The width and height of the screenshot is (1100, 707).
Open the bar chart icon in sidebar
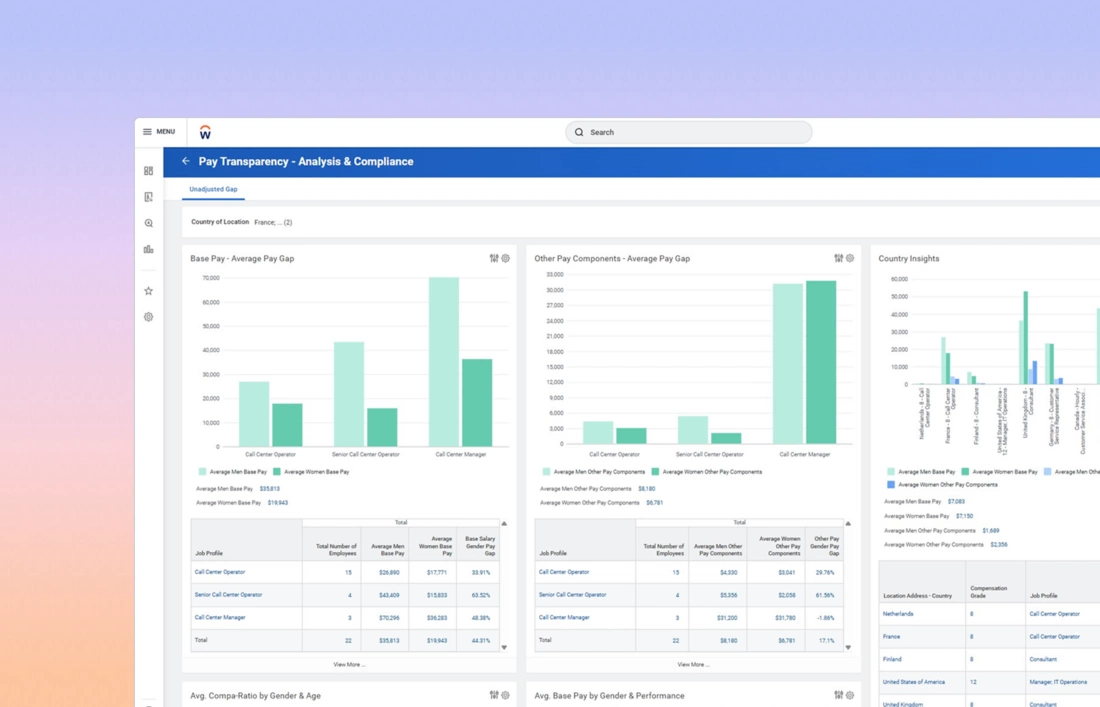pos(149,249)
